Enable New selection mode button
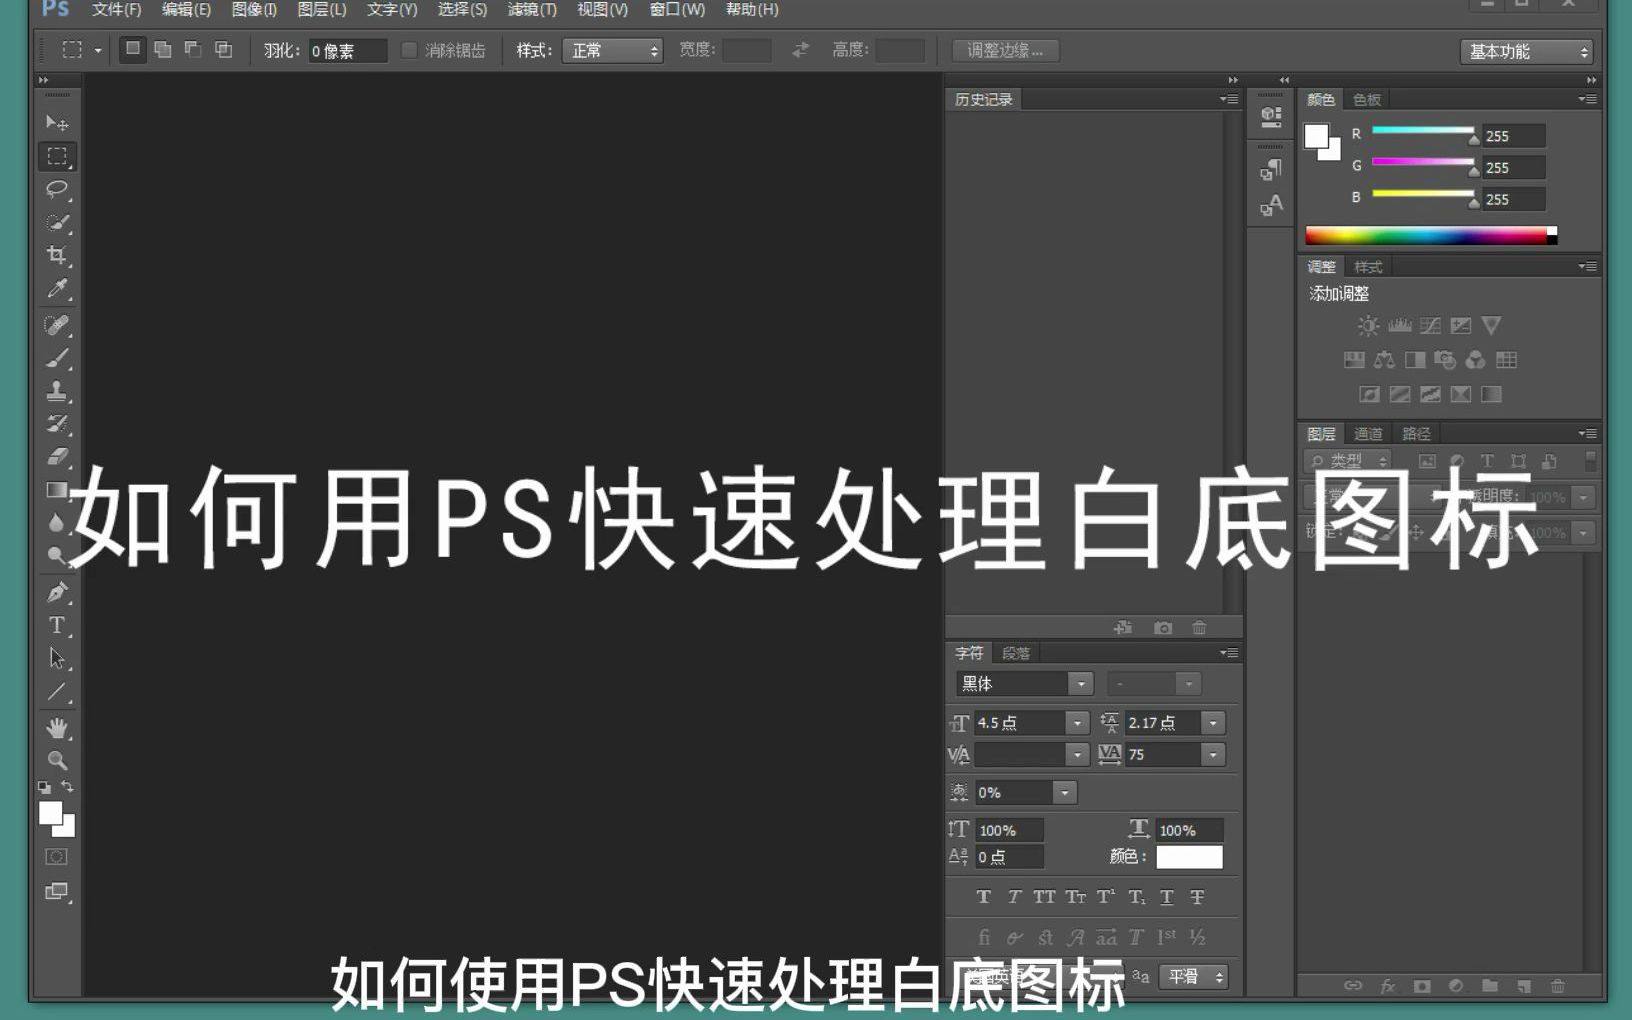The image size is (1632, 1020). (x=133, y=49)
